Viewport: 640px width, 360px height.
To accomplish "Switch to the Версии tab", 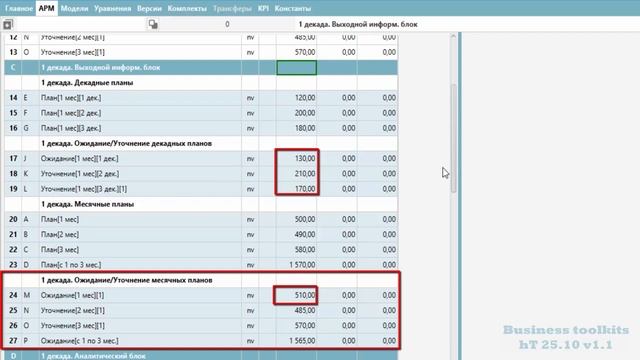I will pyautogui.click(x=149, y=8).
